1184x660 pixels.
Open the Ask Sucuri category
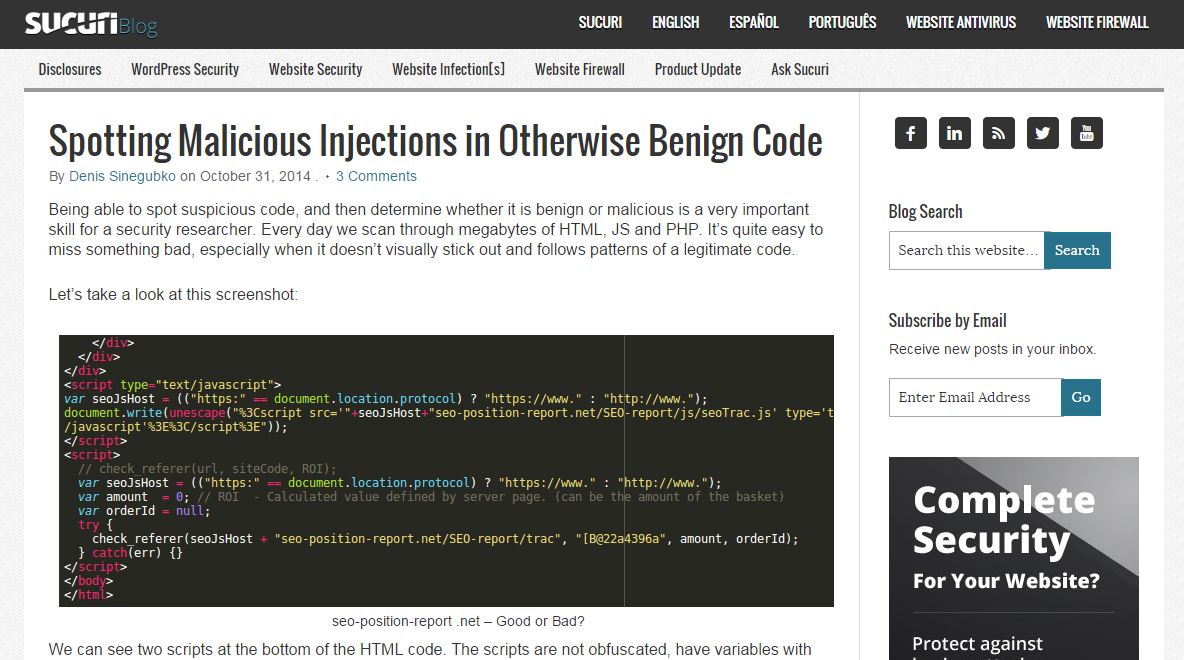800,69
